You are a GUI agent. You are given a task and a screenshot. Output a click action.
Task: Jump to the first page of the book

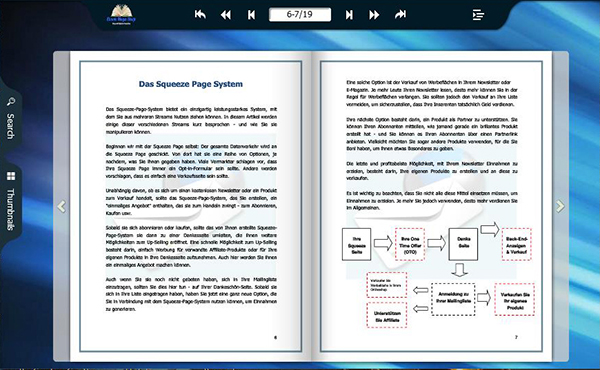click(x=200, y=15)
